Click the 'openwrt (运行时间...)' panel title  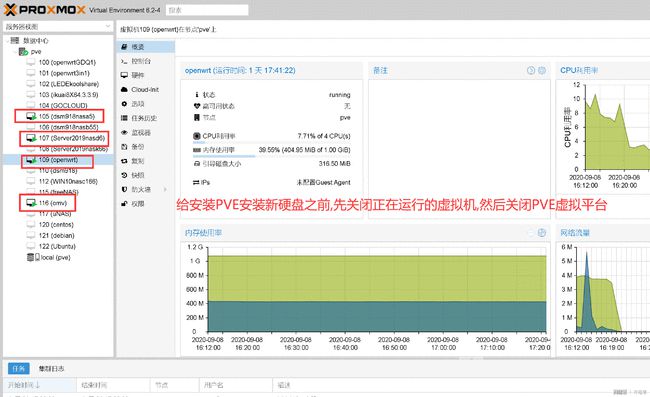click(240, 70)
